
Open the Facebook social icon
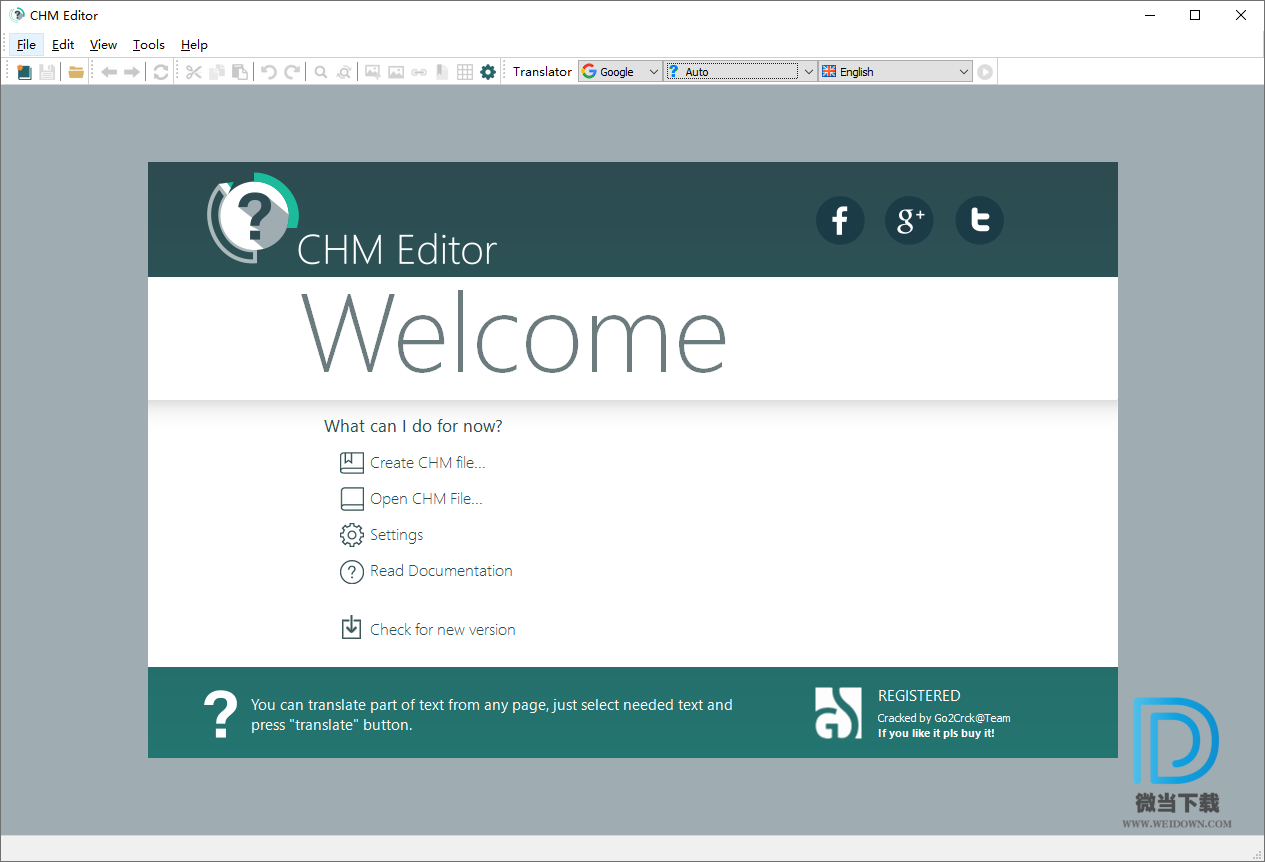click(840, 220)
